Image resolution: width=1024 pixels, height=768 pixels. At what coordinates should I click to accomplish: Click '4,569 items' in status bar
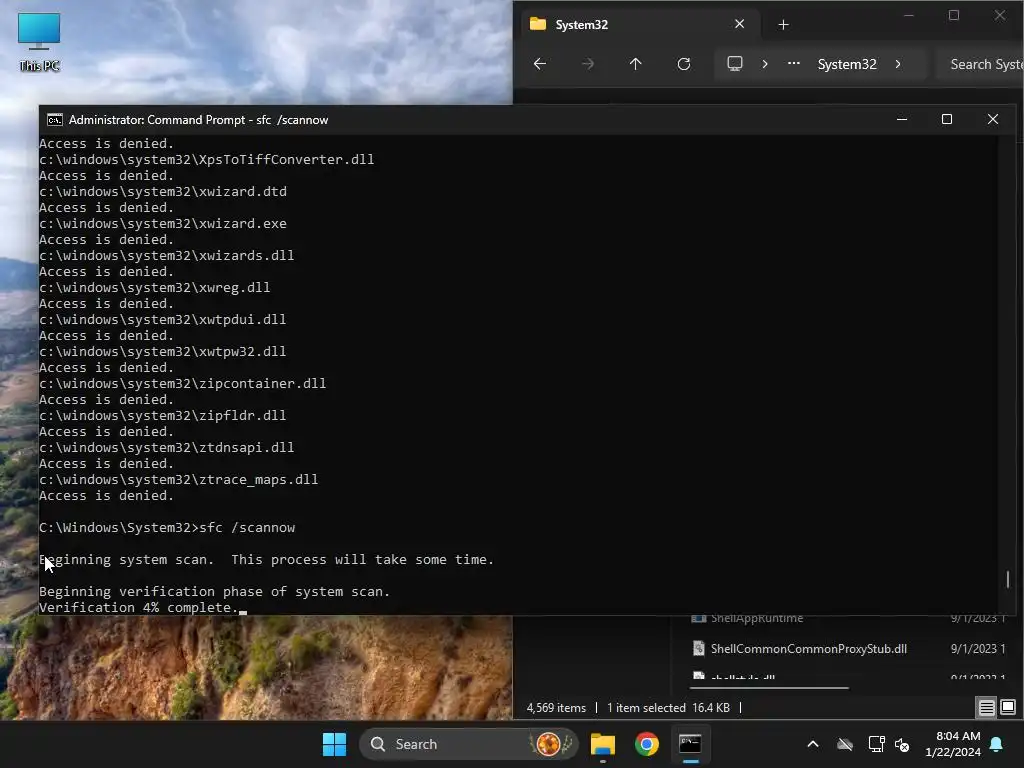[x=556, y=708]
